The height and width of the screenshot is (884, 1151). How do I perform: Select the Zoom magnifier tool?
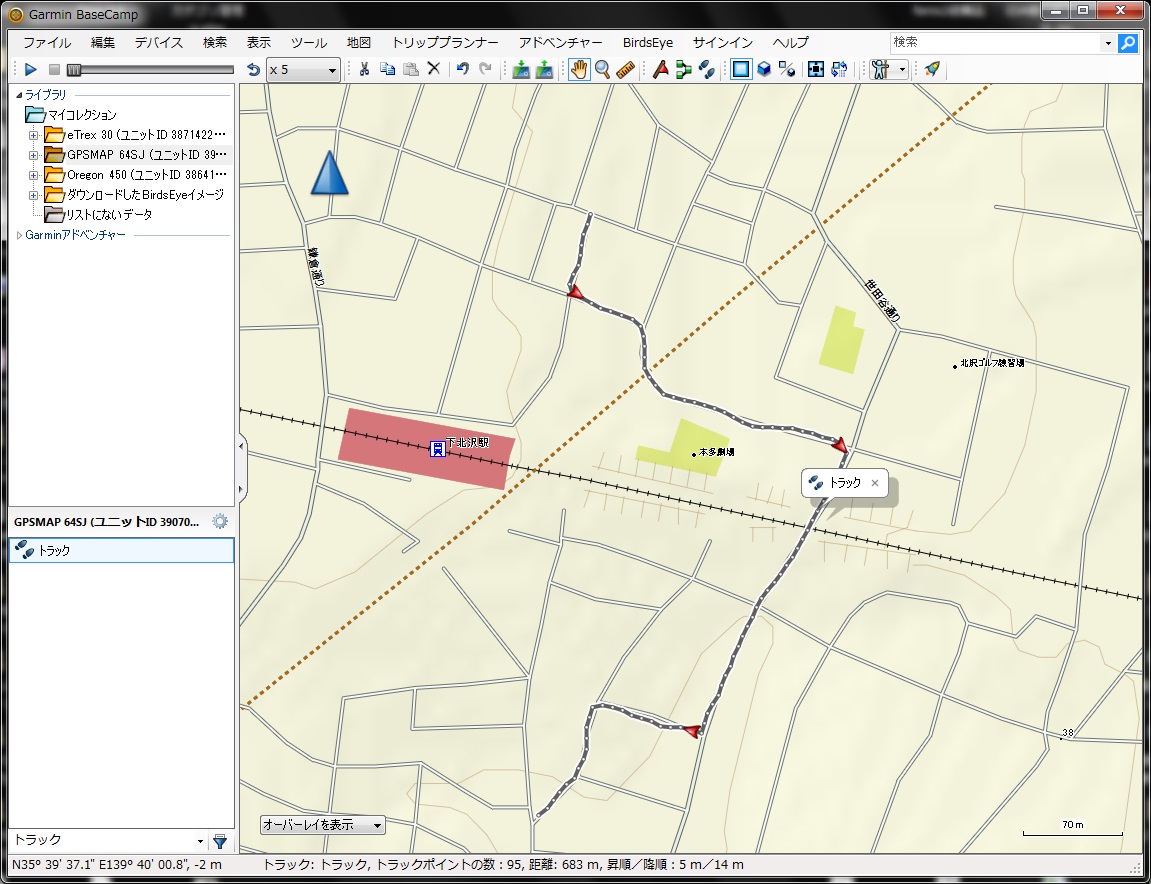(x=603, y=69)
